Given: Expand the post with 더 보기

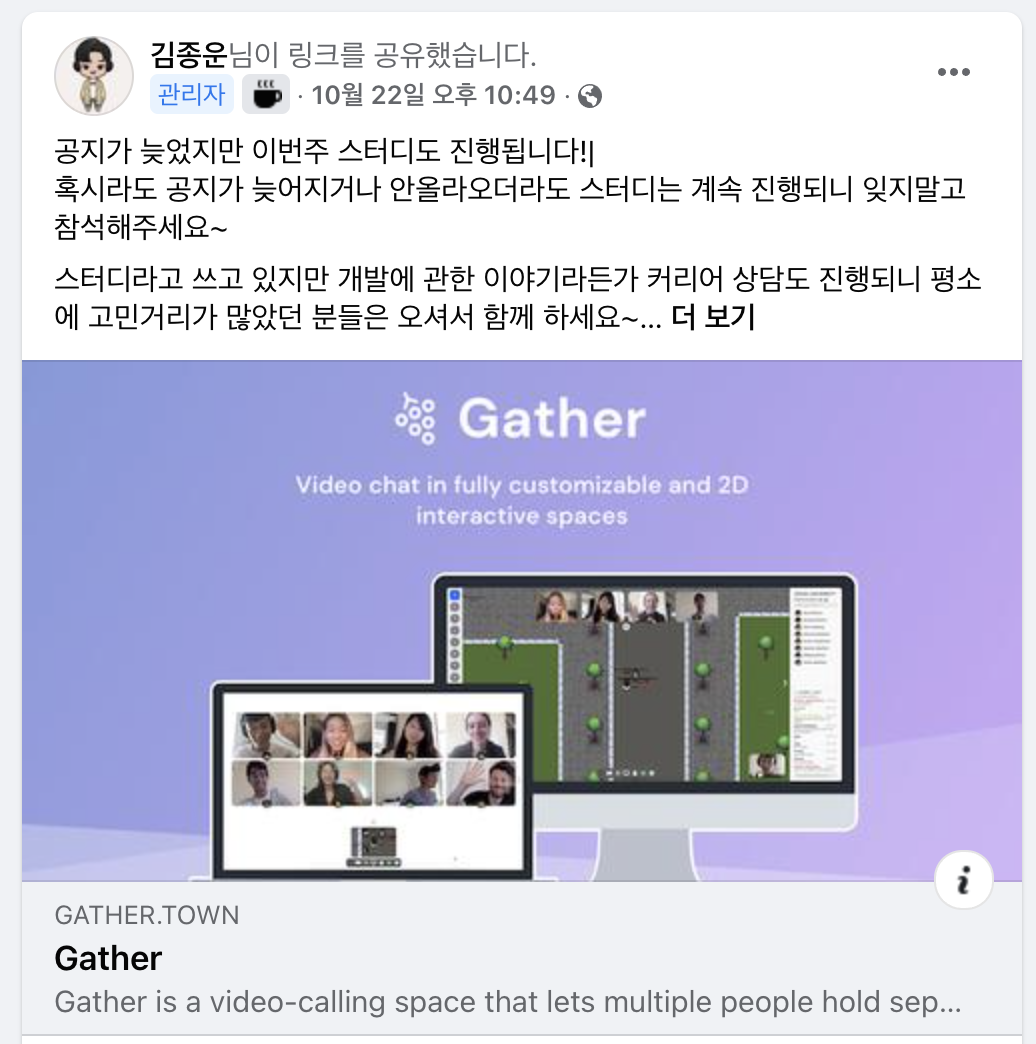Looking at the screenshot, I should [x=712, y=317].
